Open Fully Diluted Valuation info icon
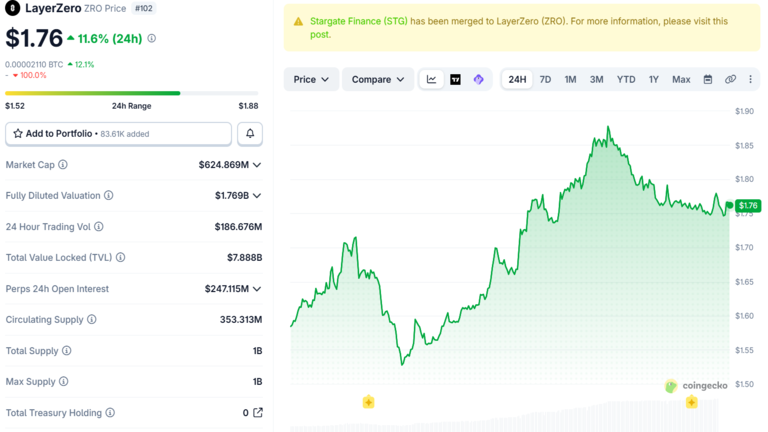Image resolution: width=768 pixels, height=432 pixels. pos(109,195)
